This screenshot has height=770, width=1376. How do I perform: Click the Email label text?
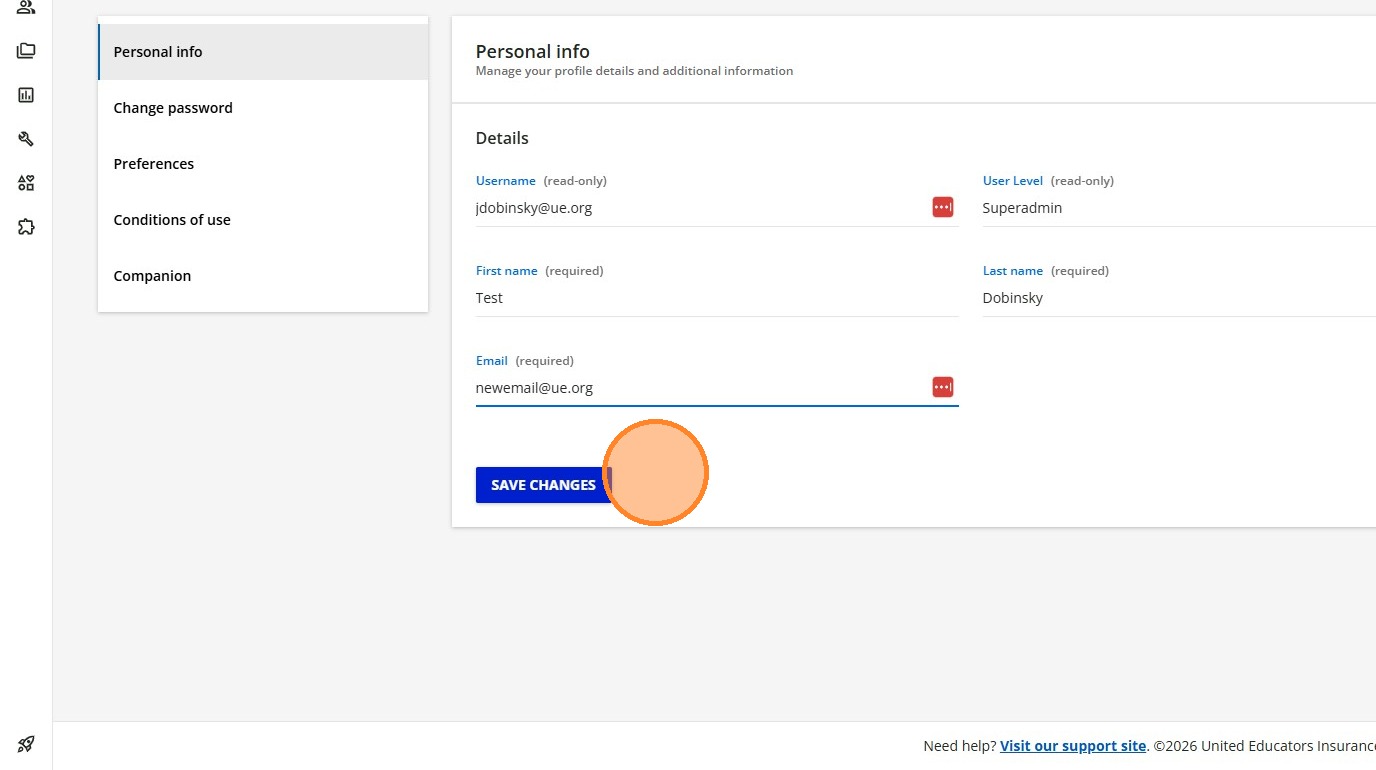point(492,361)
